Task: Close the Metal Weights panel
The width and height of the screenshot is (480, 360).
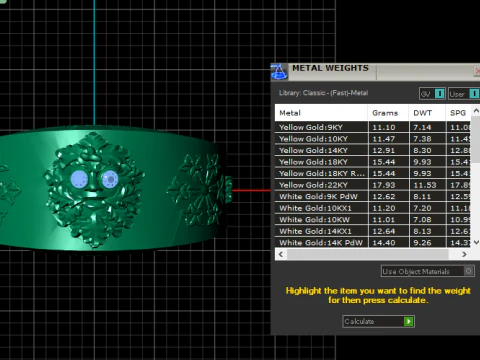Action: tap(477, 71)
